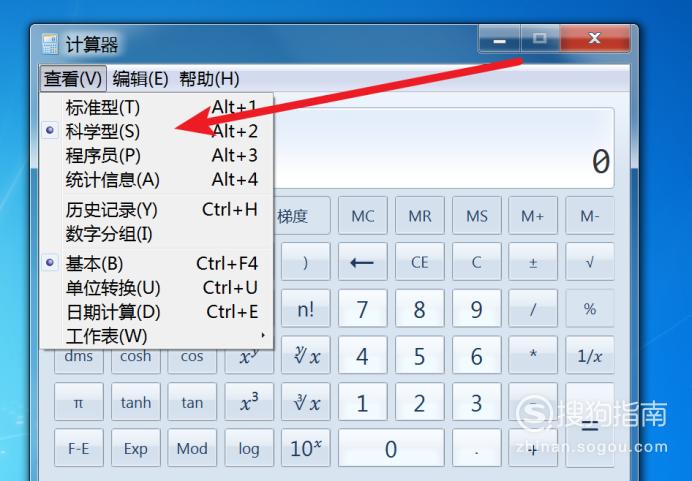Select 标准型(T) mode

tap(157, 107)
